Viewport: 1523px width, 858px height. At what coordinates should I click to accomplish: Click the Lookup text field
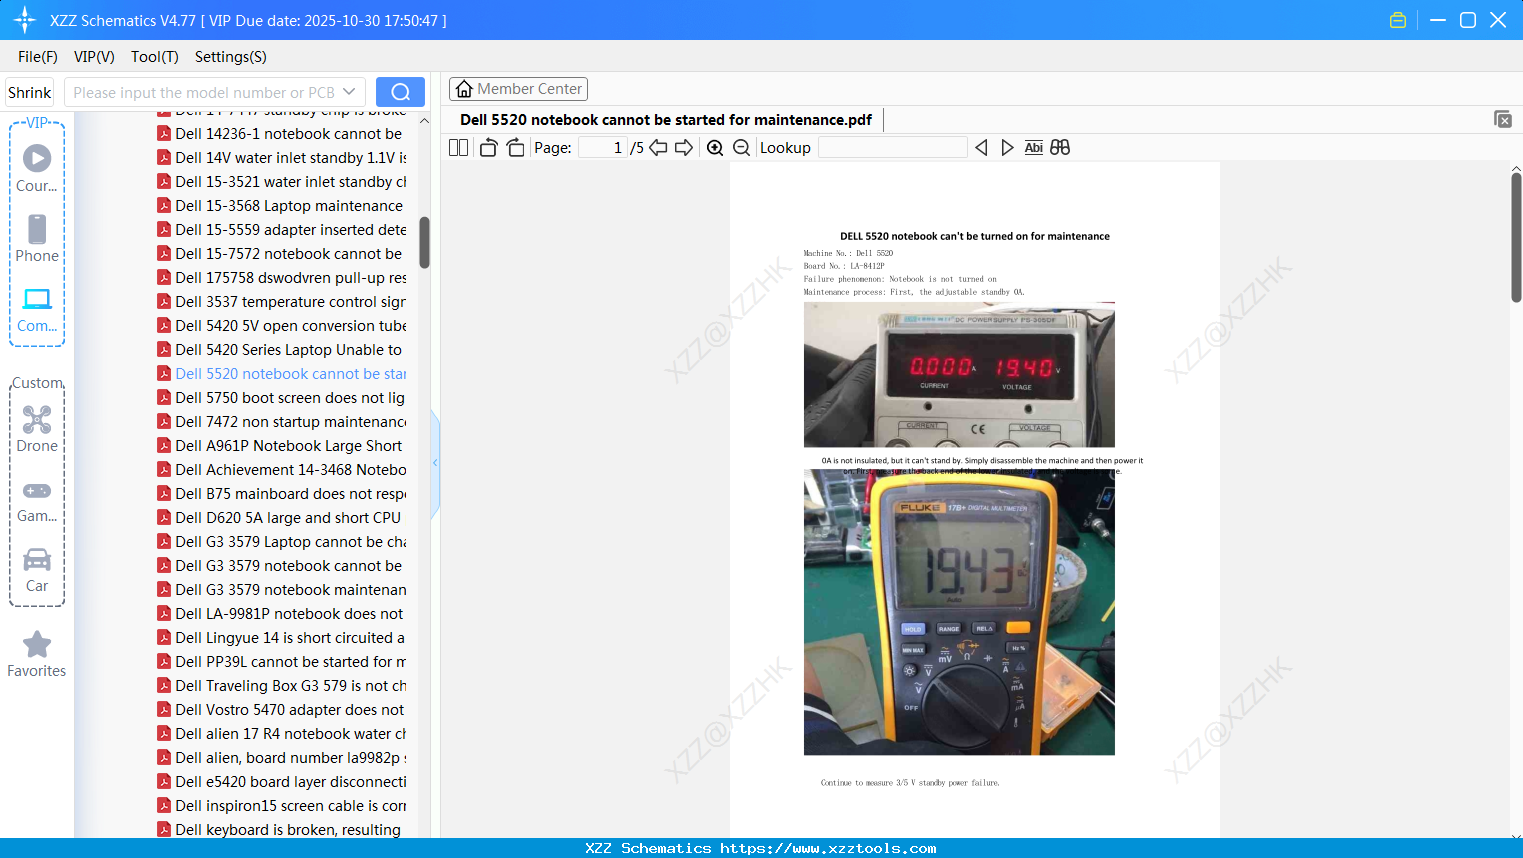(x=892, y=148)
